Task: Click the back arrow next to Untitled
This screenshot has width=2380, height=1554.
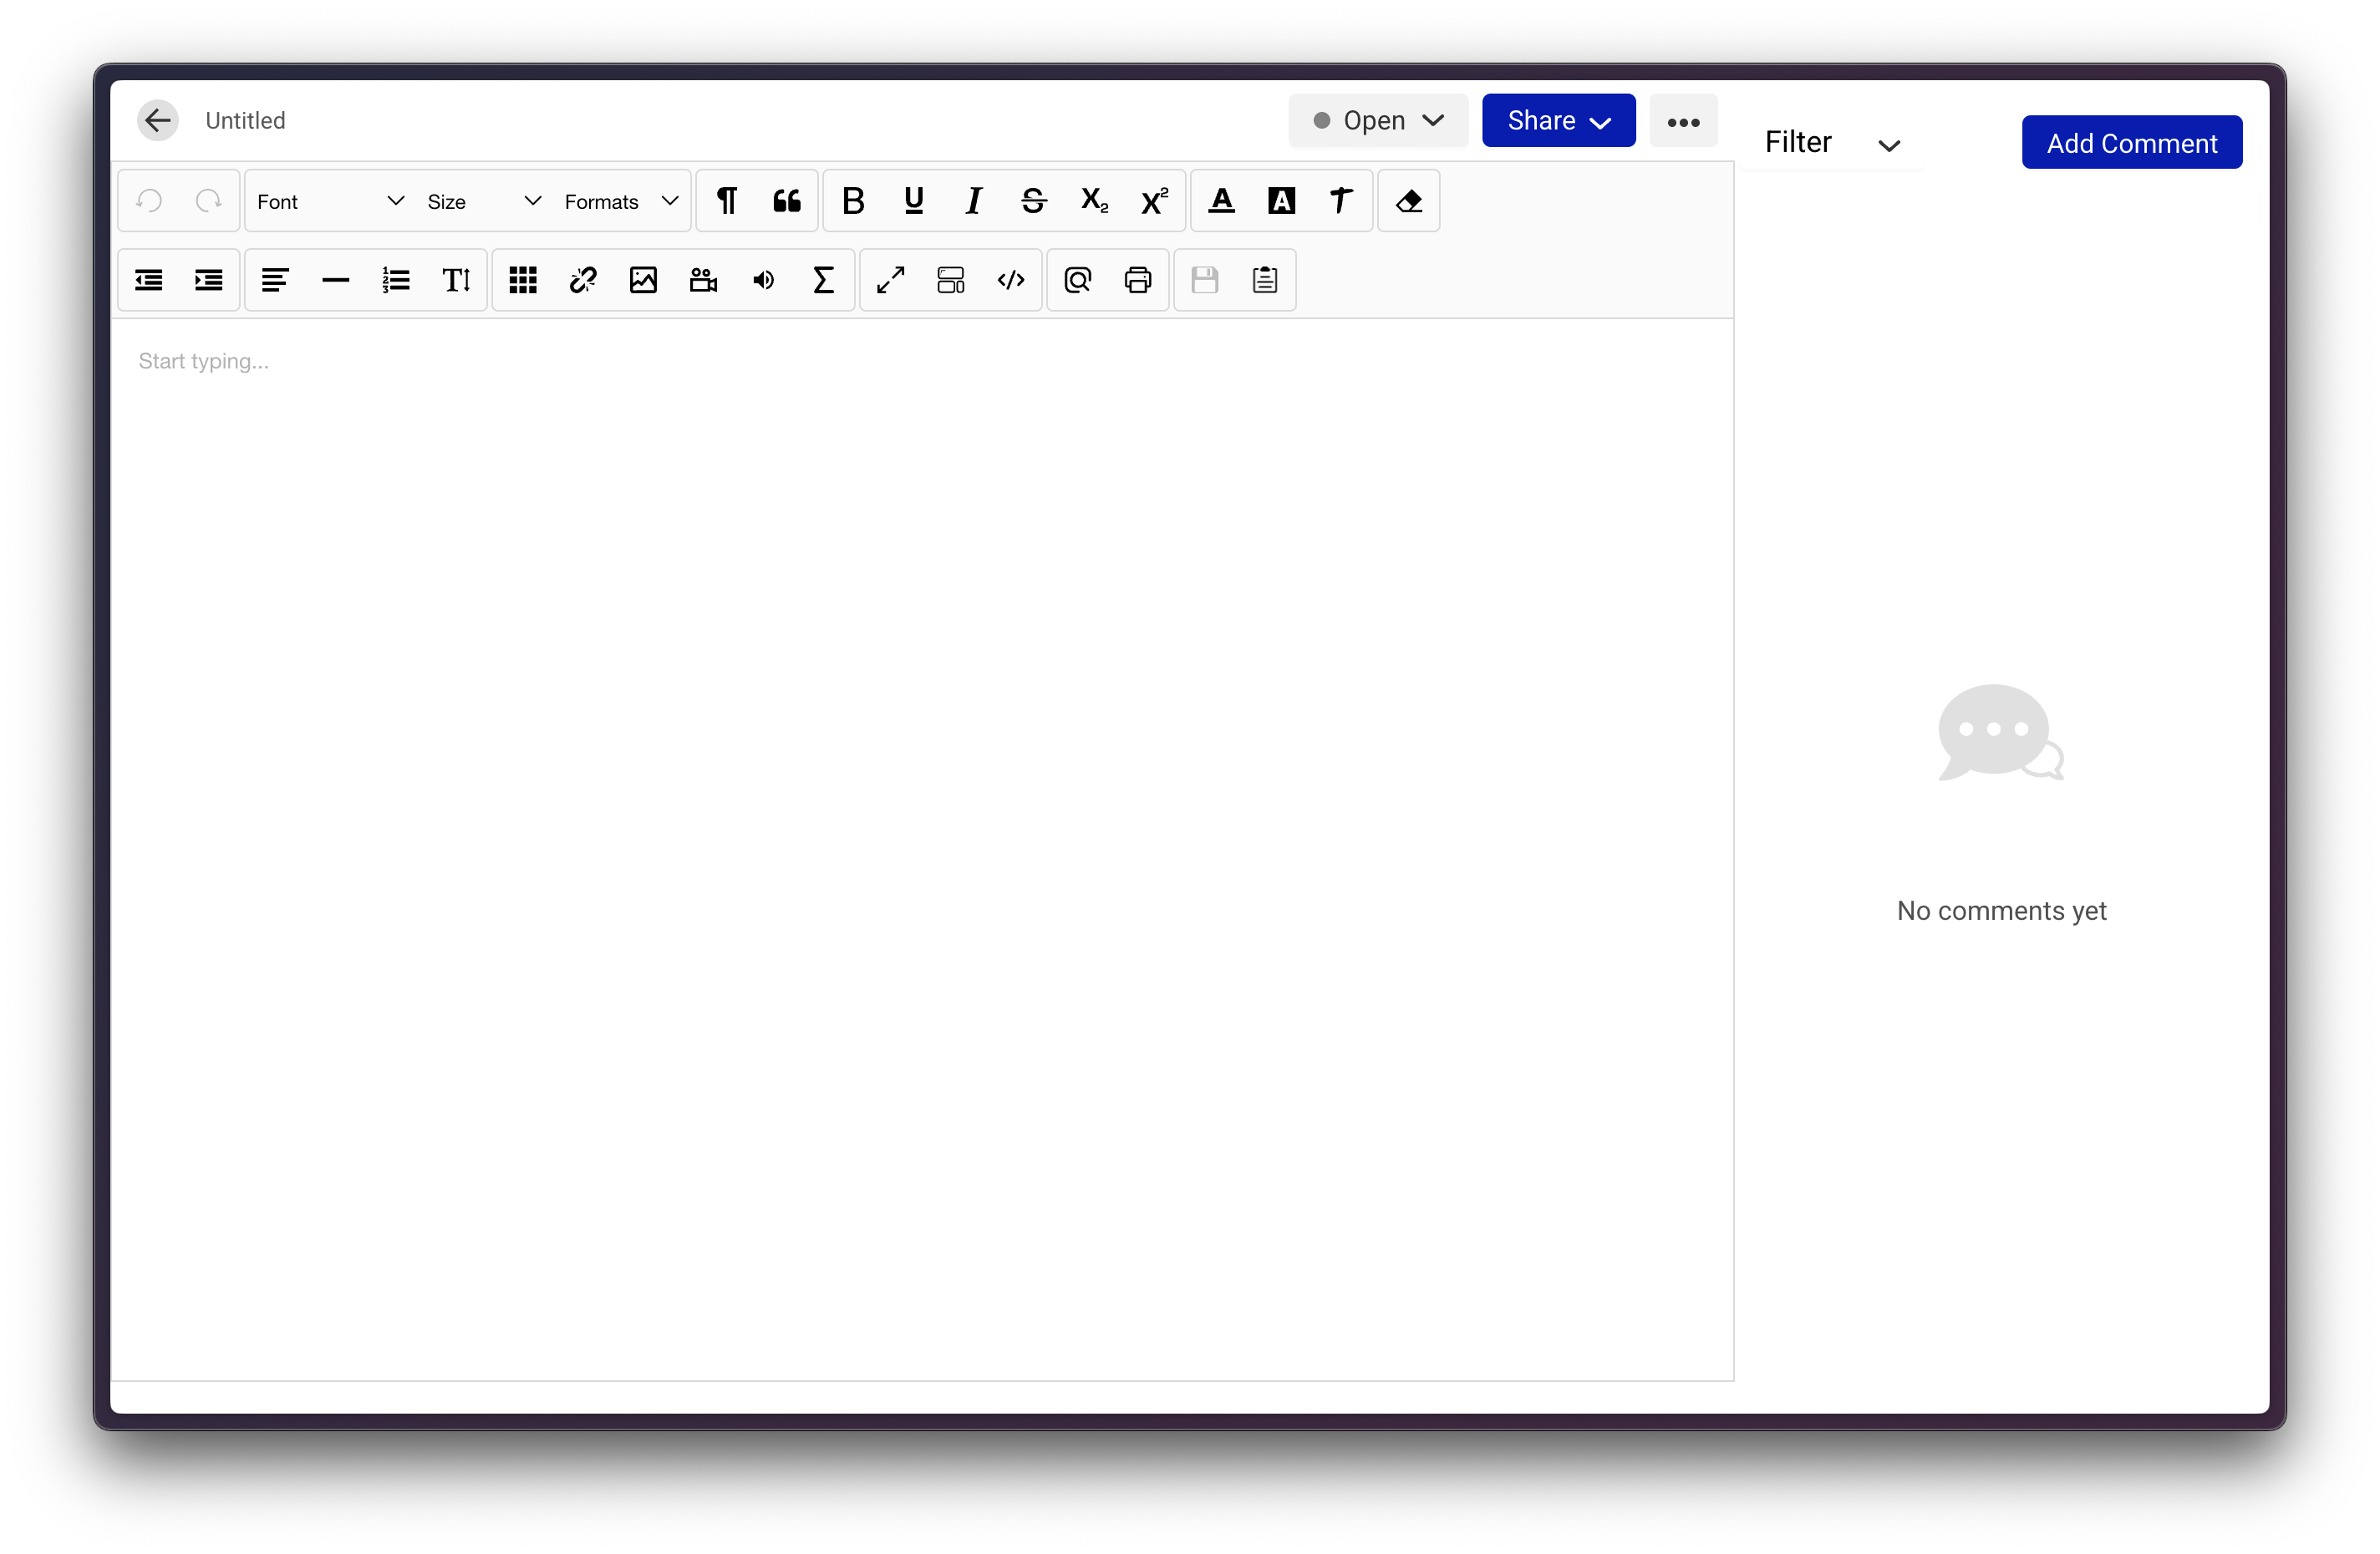Action: (x=157, y=120)
